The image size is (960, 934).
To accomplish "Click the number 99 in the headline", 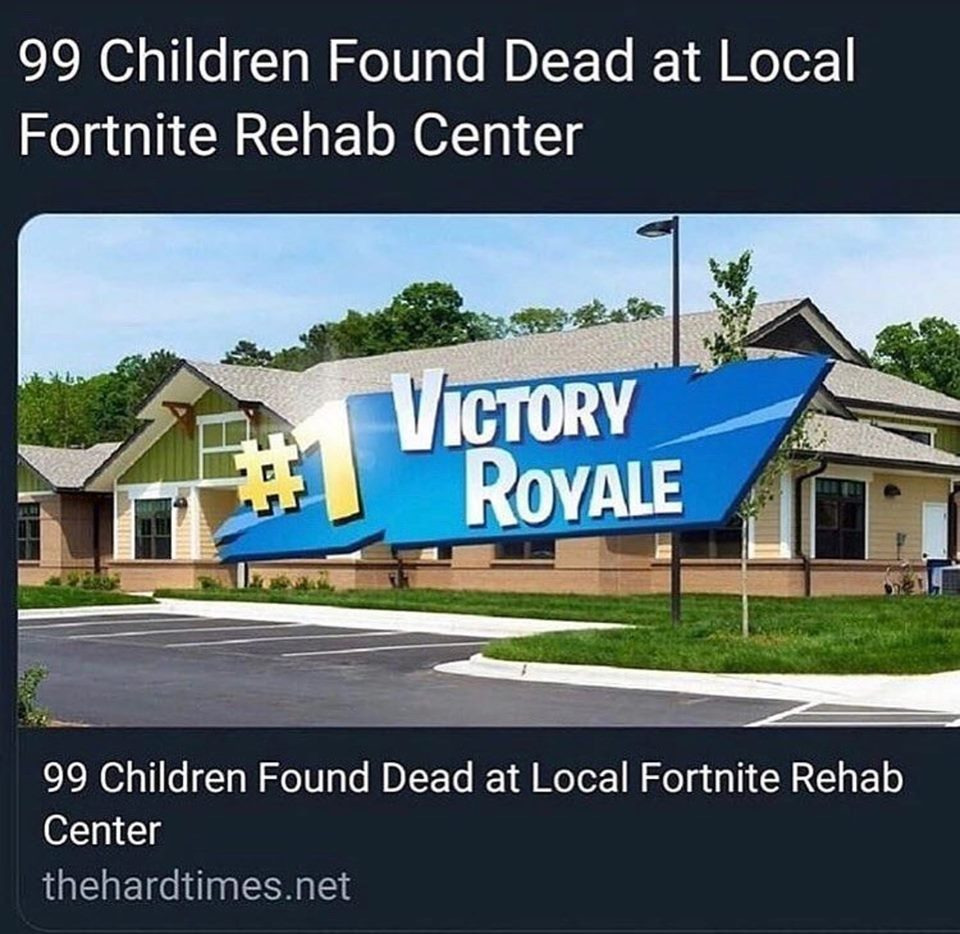I will [50, 61].
